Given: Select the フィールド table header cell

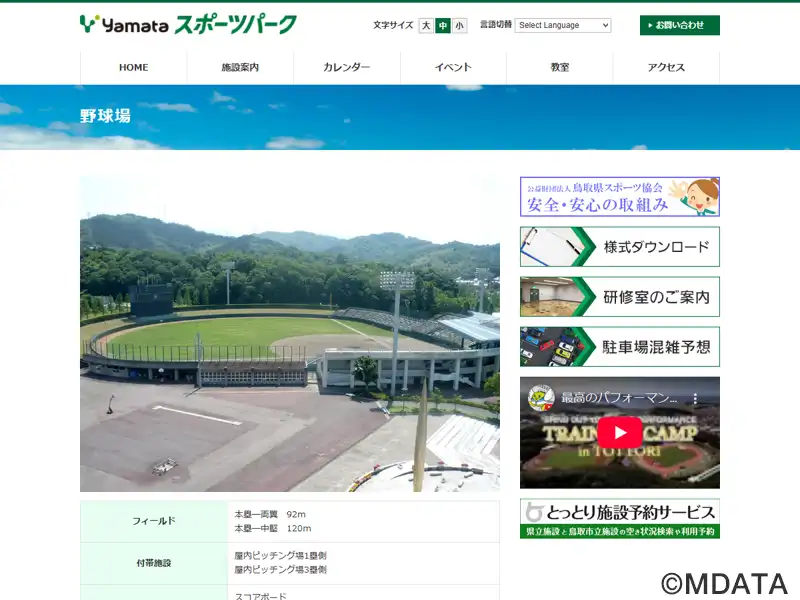Looking at the screenshot, I should coord(154,521).
